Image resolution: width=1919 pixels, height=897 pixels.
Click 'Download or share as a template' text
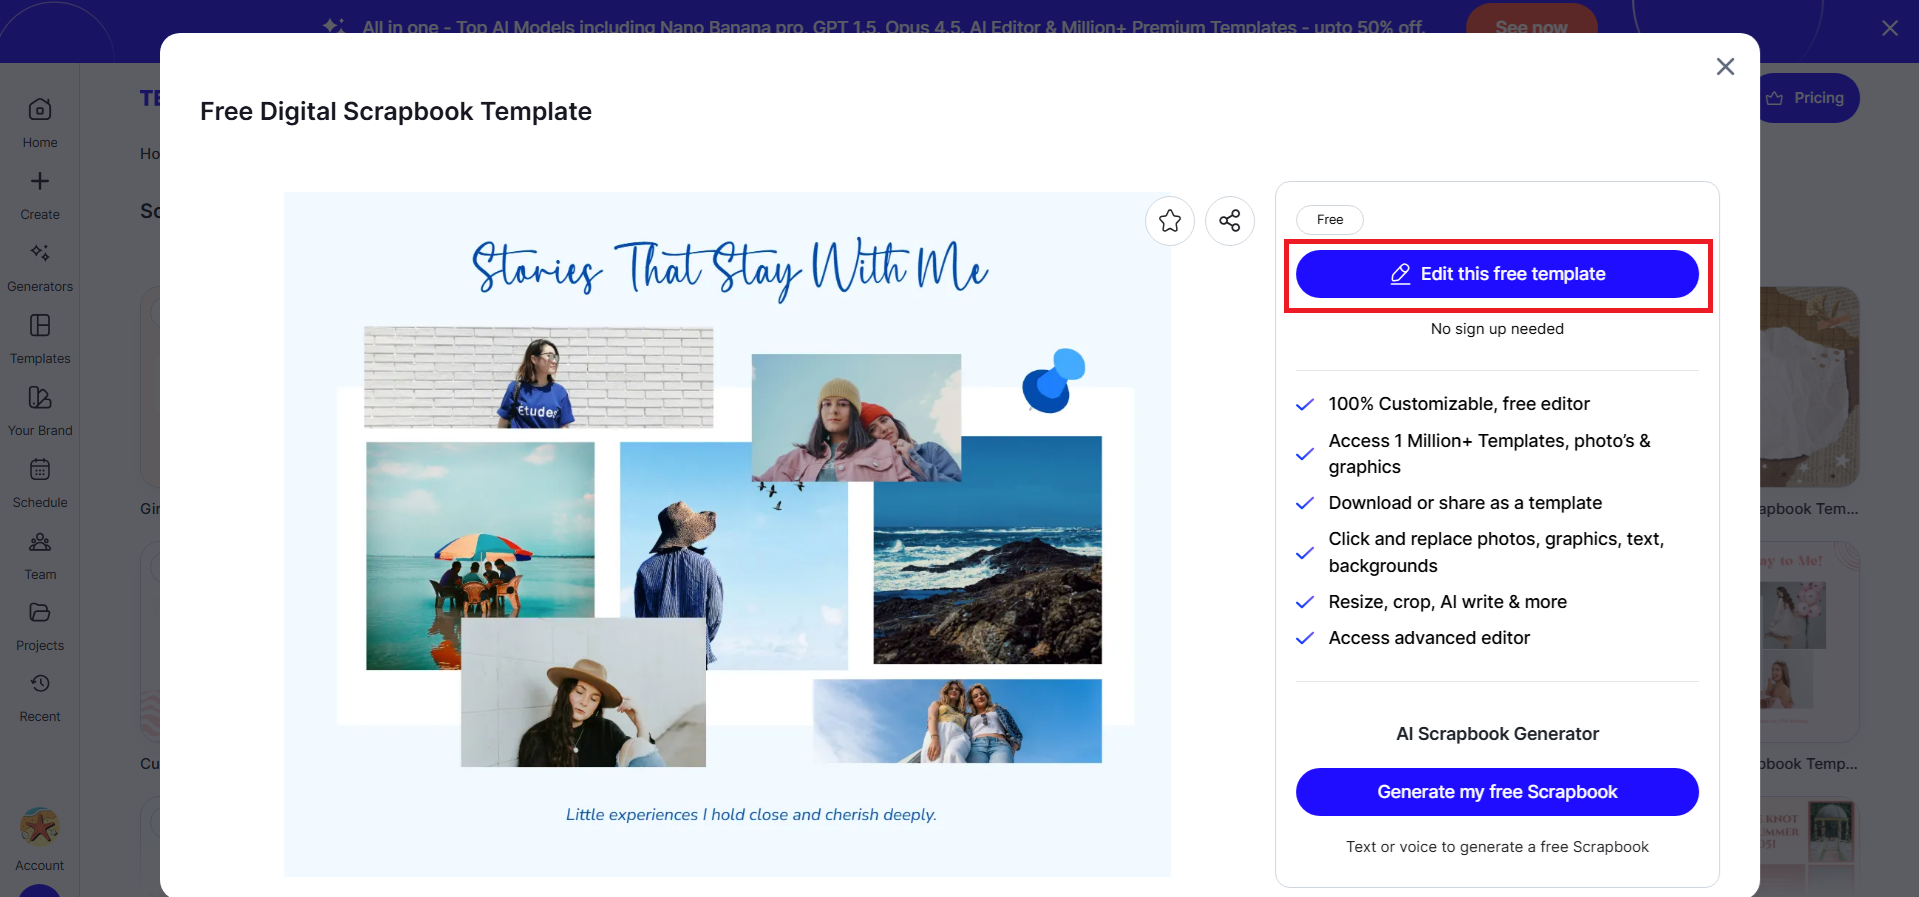tap(1465, 503)
